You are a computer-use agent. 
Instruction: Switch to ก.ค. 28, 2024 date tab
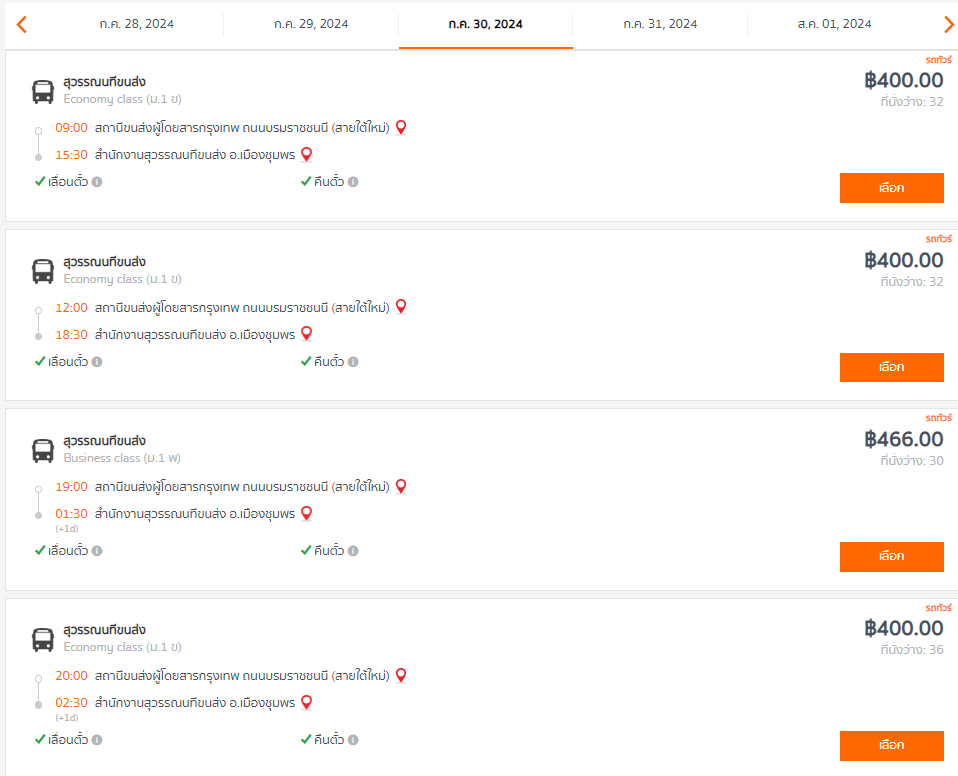click(x=136, y=24)
